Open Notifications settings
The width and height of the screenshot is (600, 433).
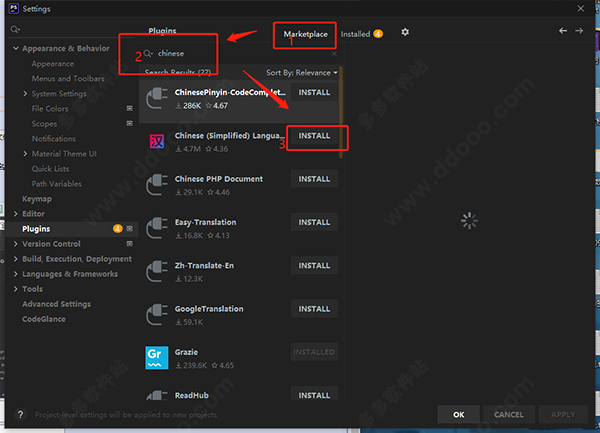tap(54, 139)
